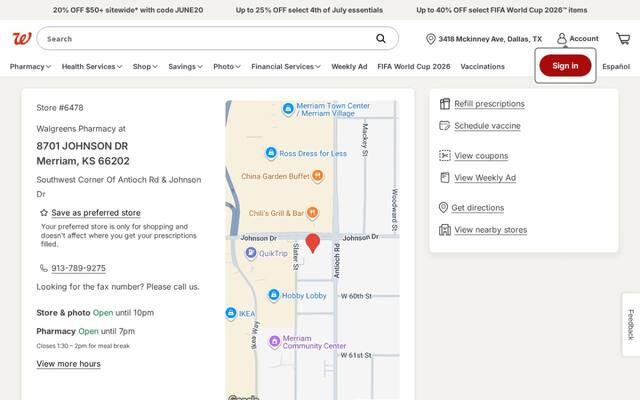Expand the Savings menu

pos(185,66)
